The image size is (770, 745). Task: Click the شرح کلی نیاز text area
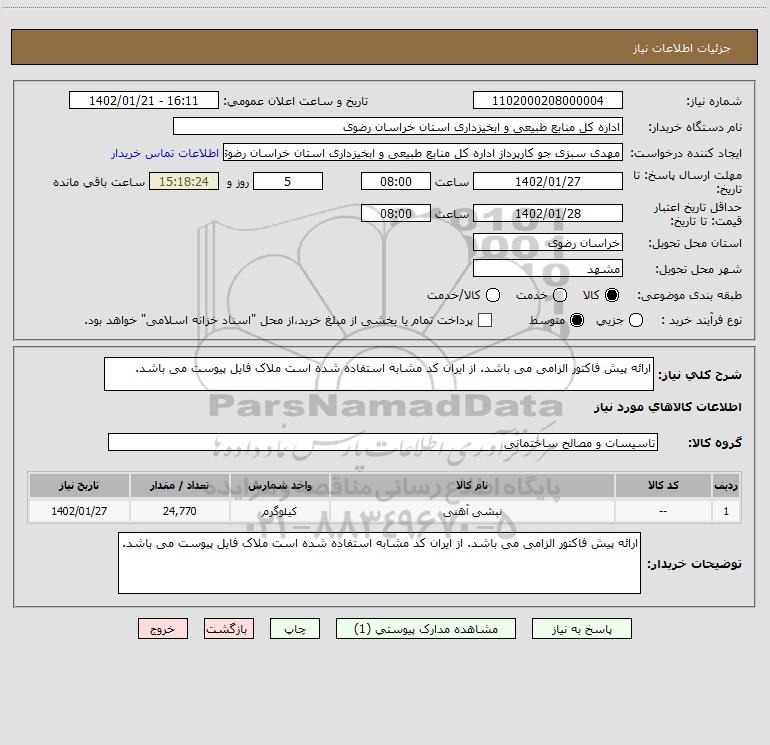379,374
